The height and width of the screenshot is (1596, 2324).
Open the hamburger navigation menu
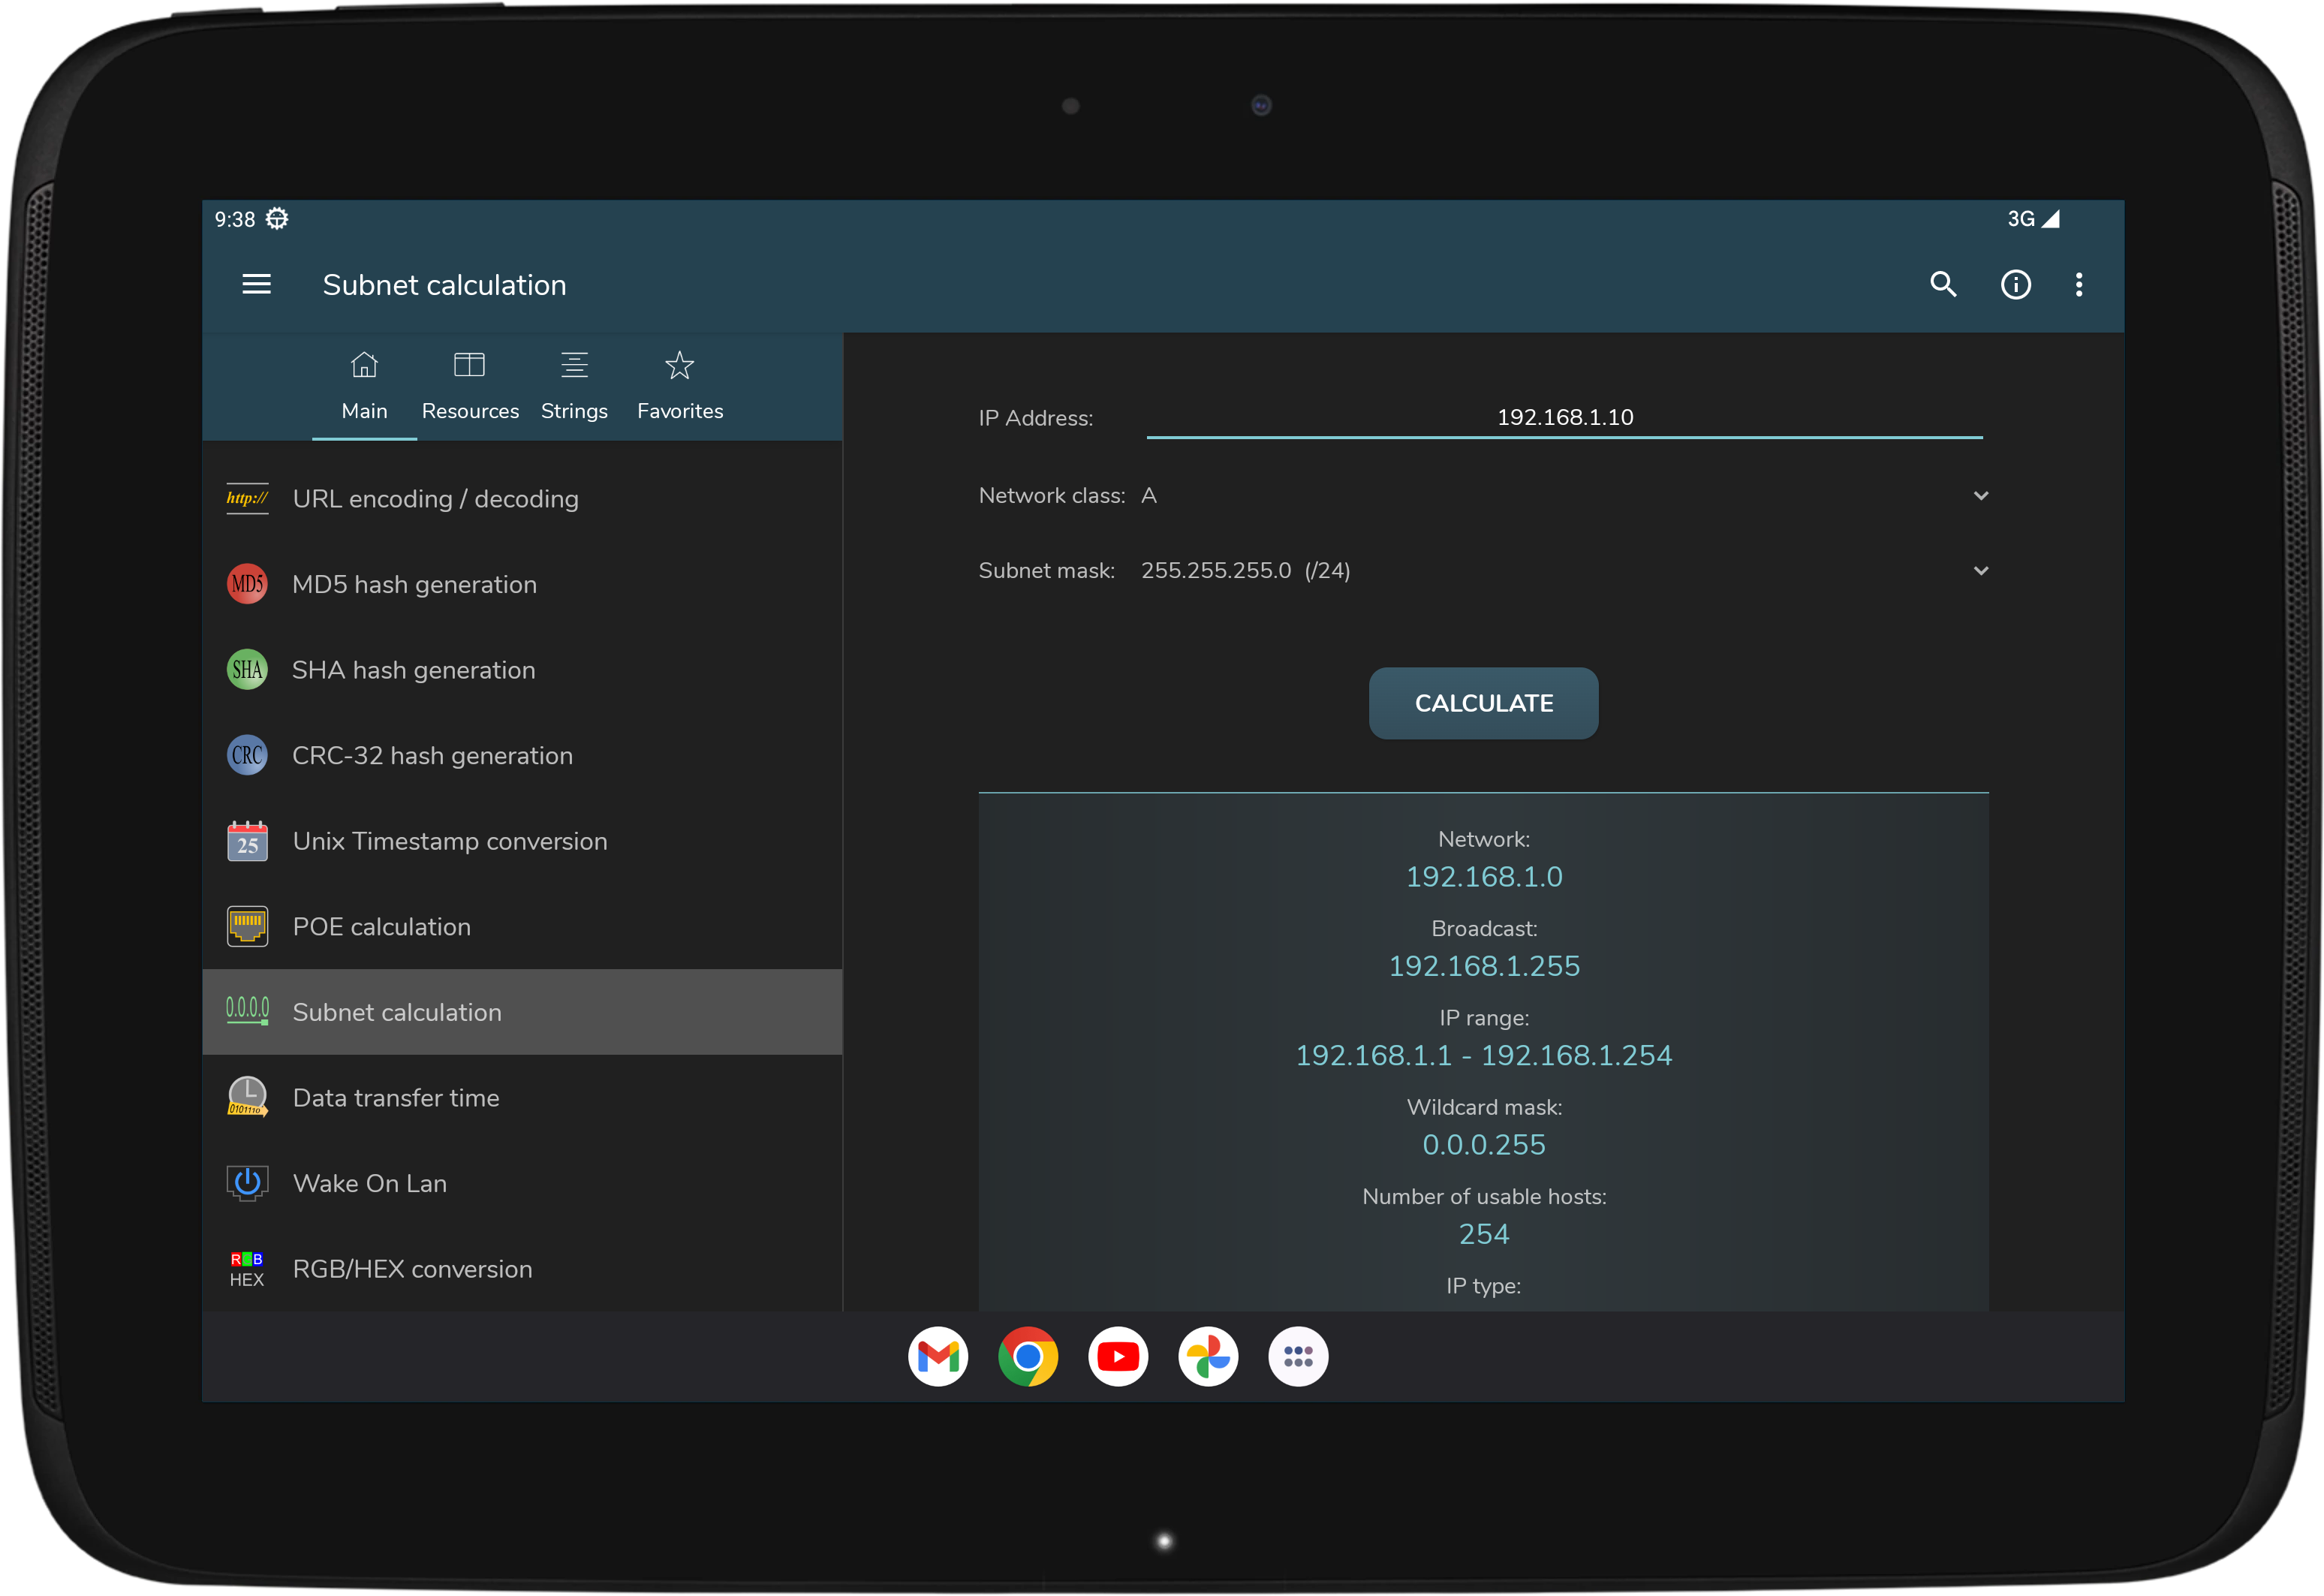(257, 285)
